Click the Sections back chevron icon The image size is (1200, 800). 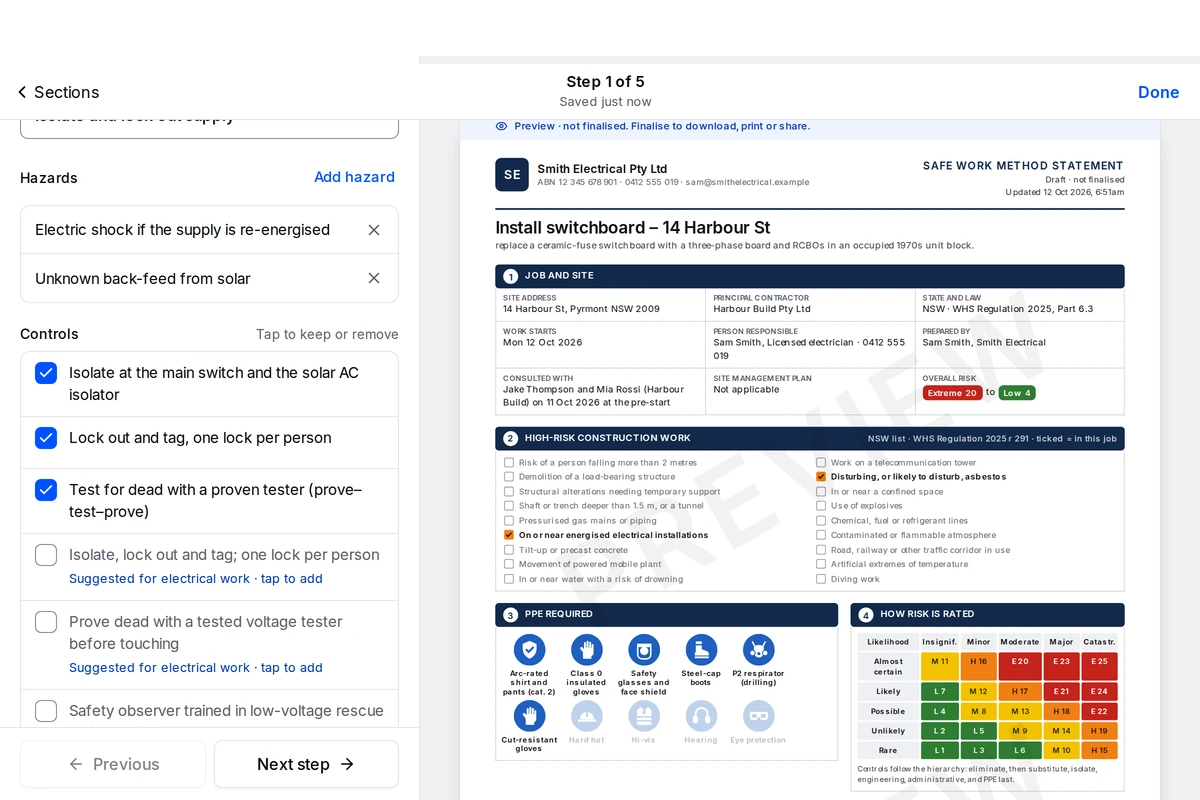click(22, 92)
